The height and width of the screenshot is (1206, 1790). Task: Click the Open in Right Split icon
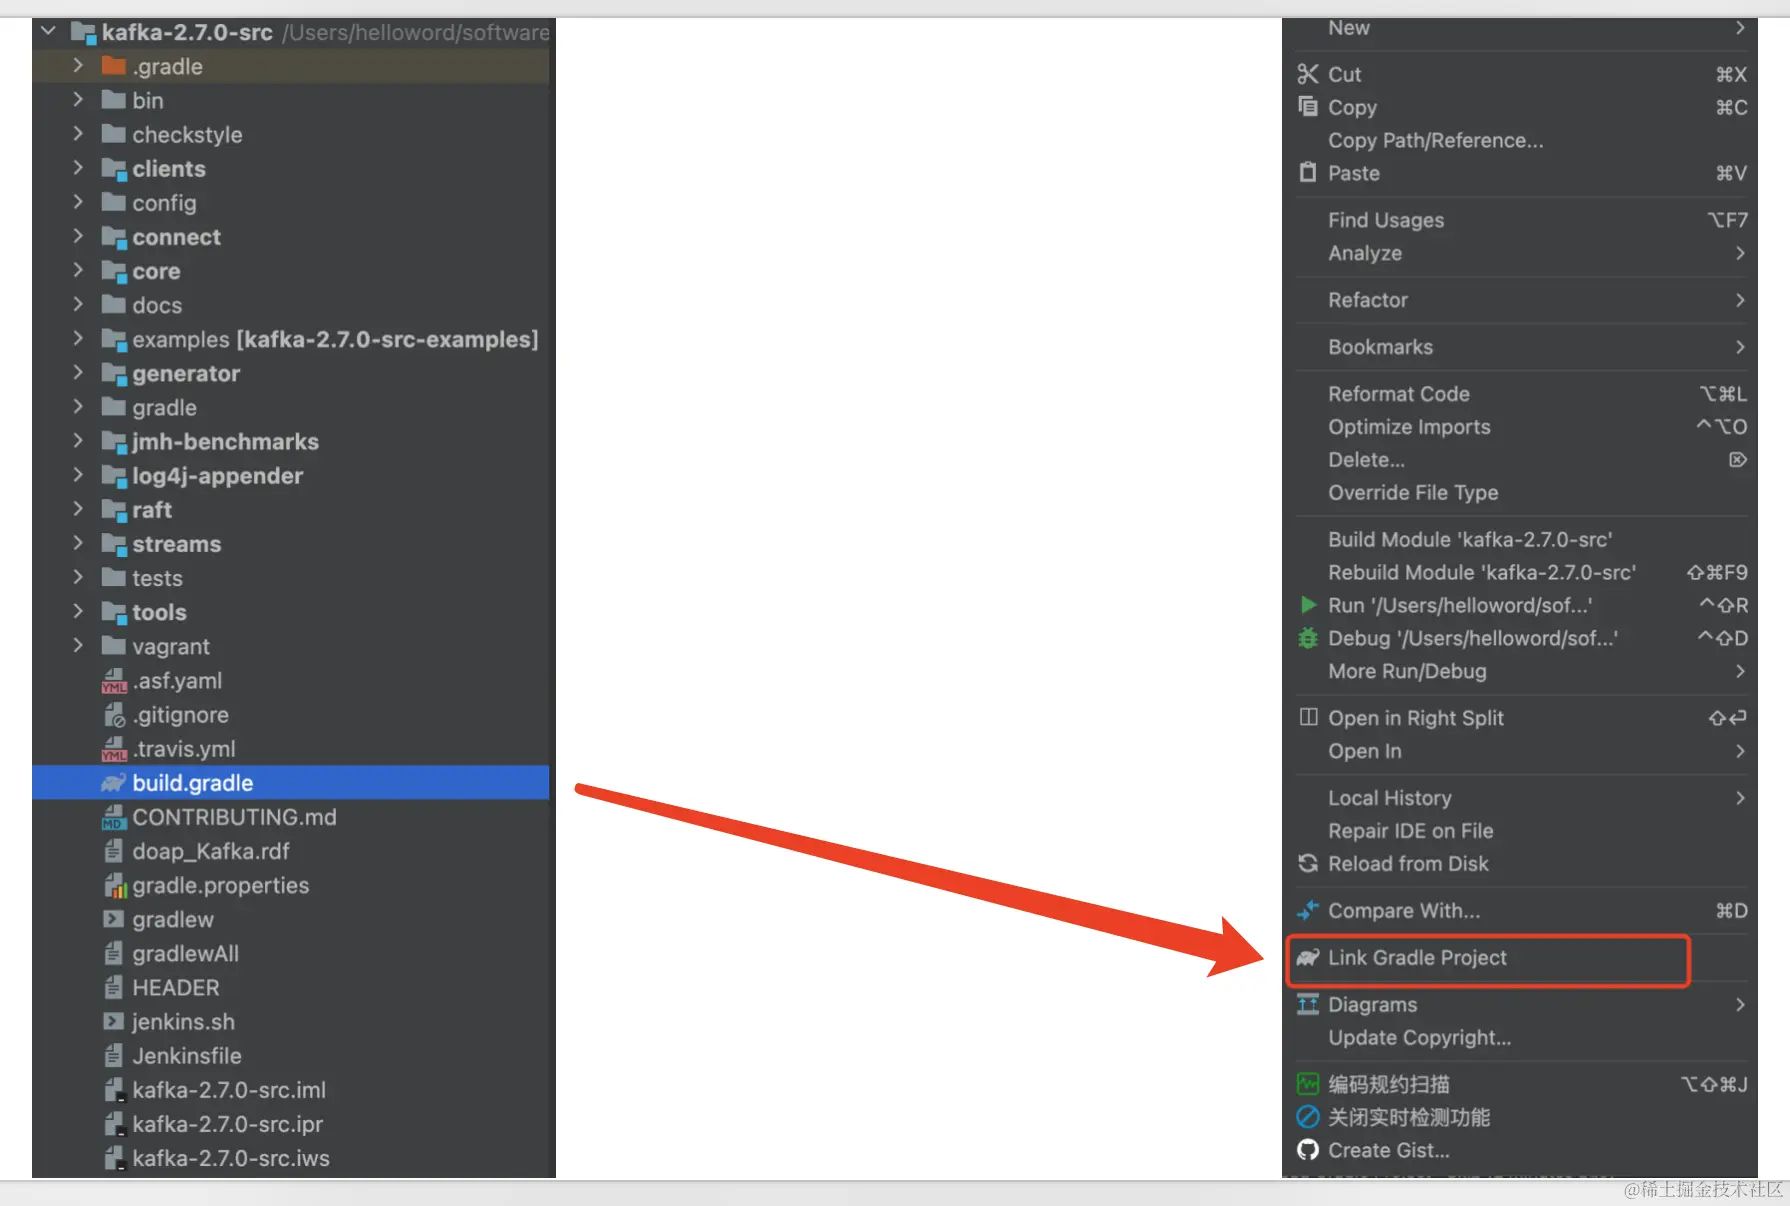click(1308, 717)
